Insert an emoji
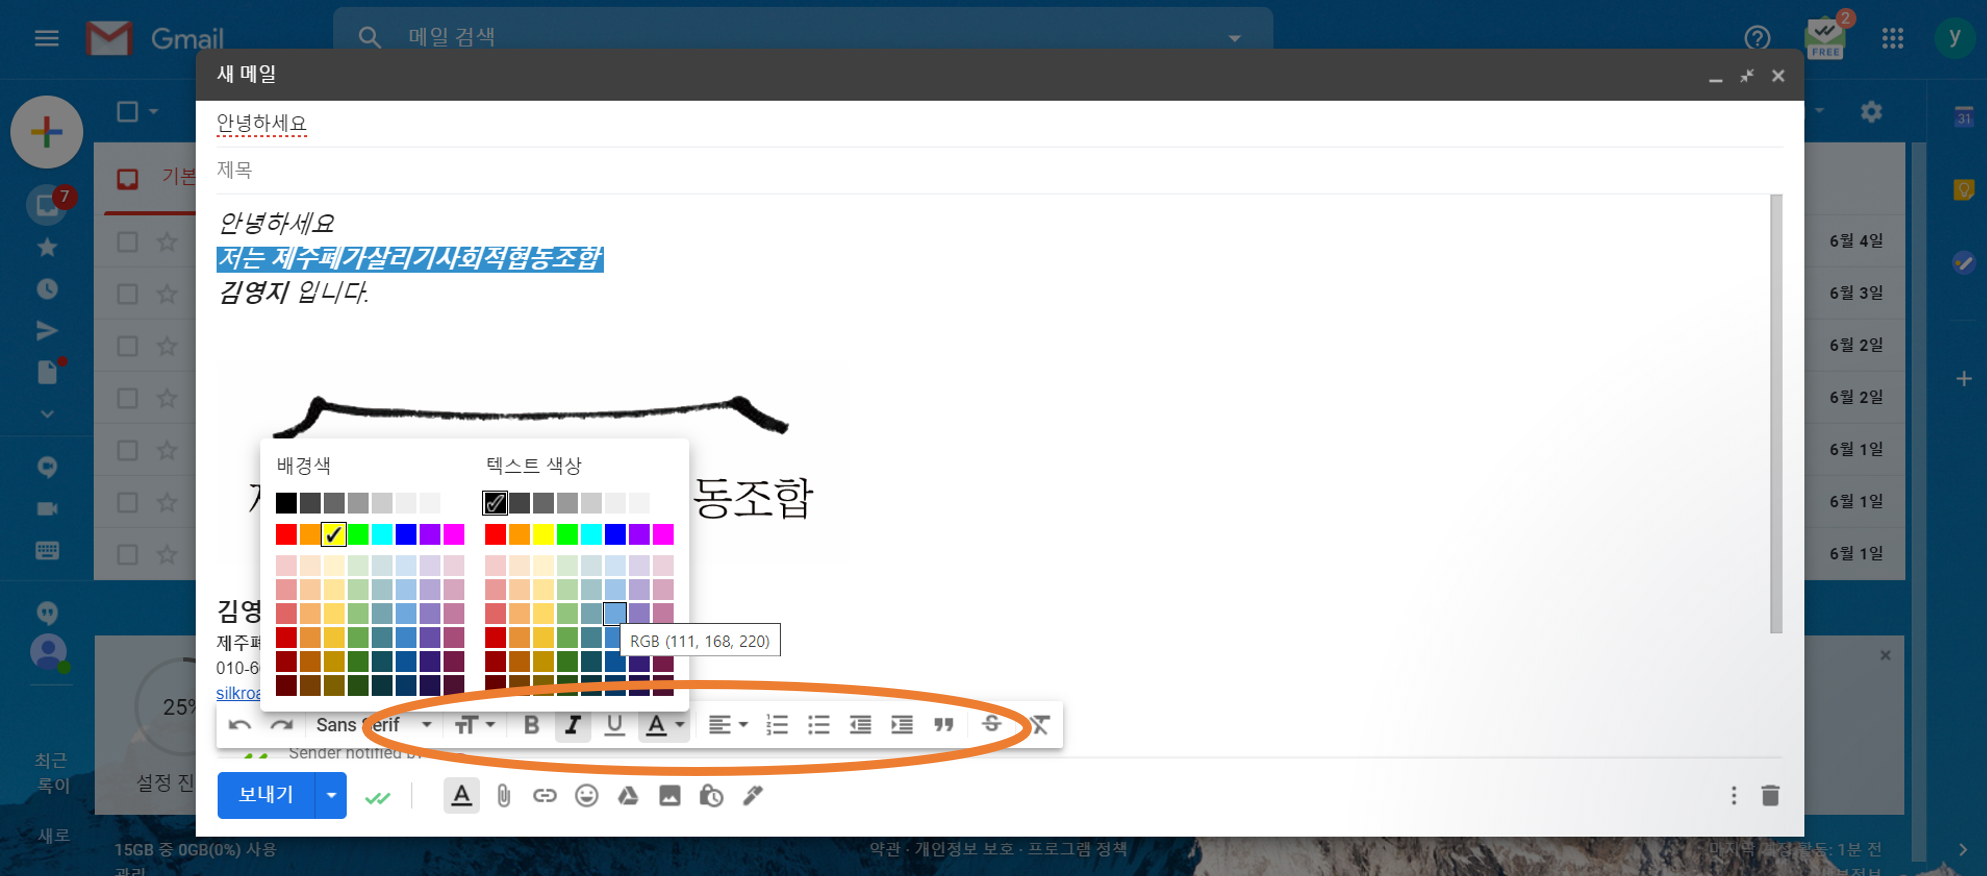Image resolution: width=1987 pixels, height=876 pixels. (x=587, y=796)
